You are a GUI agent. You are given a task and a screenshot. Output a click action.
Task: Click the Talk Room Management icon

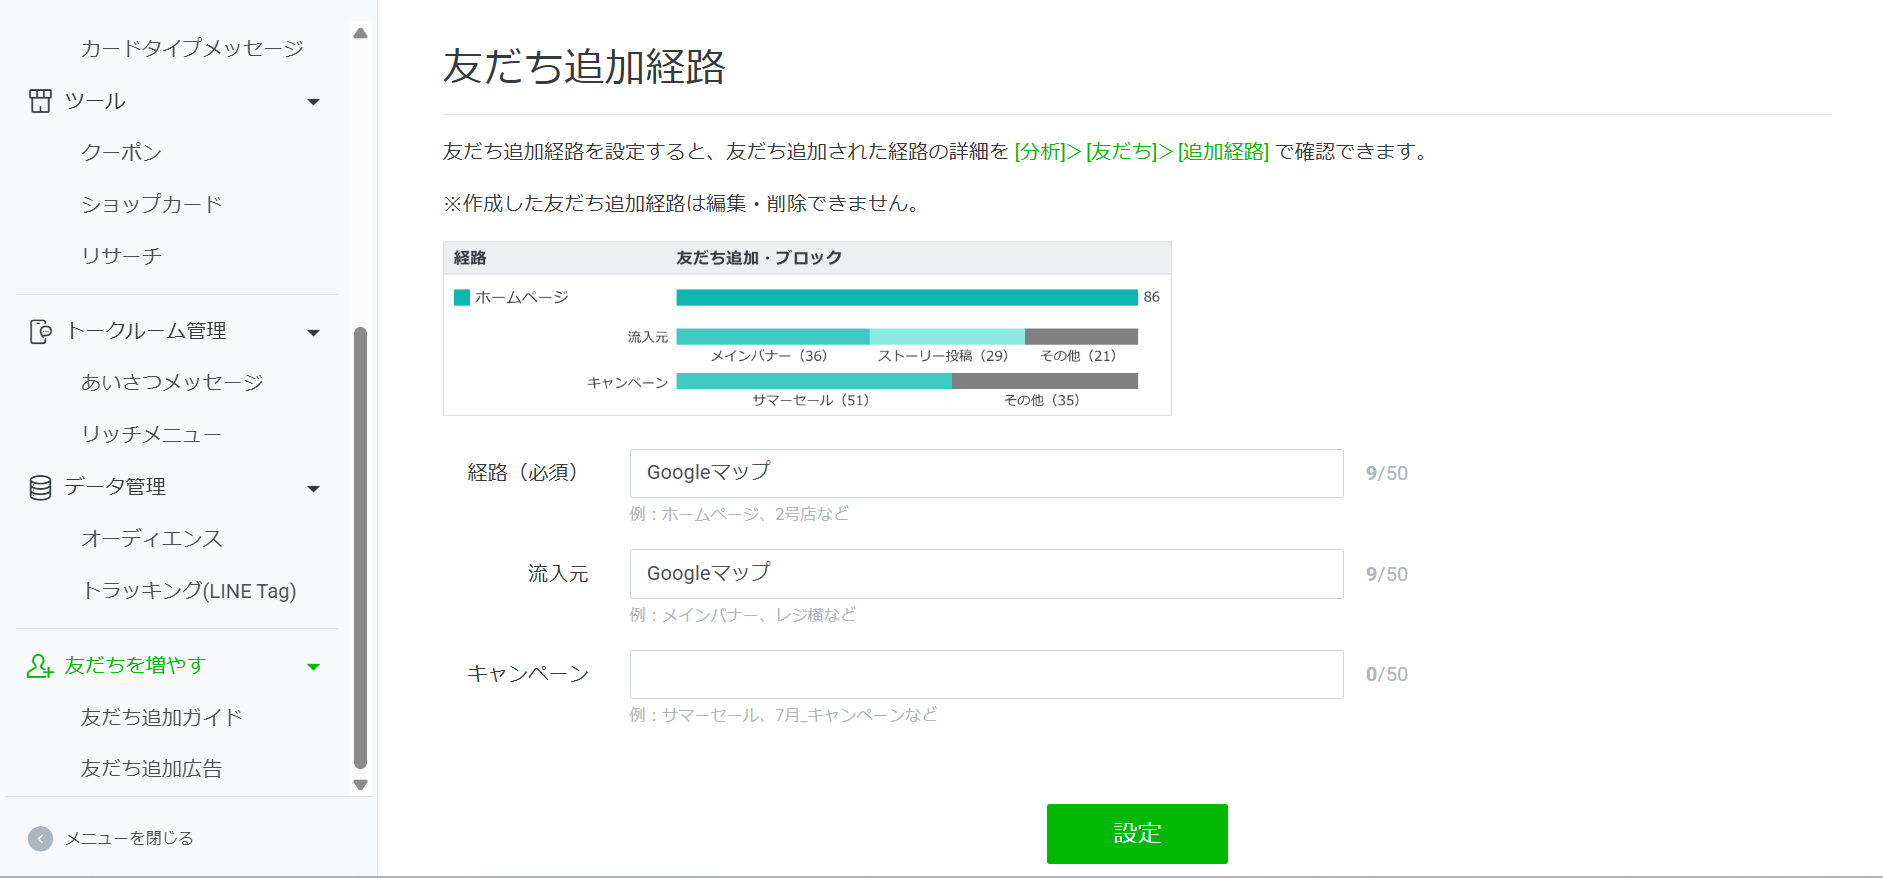click(40, 331)
